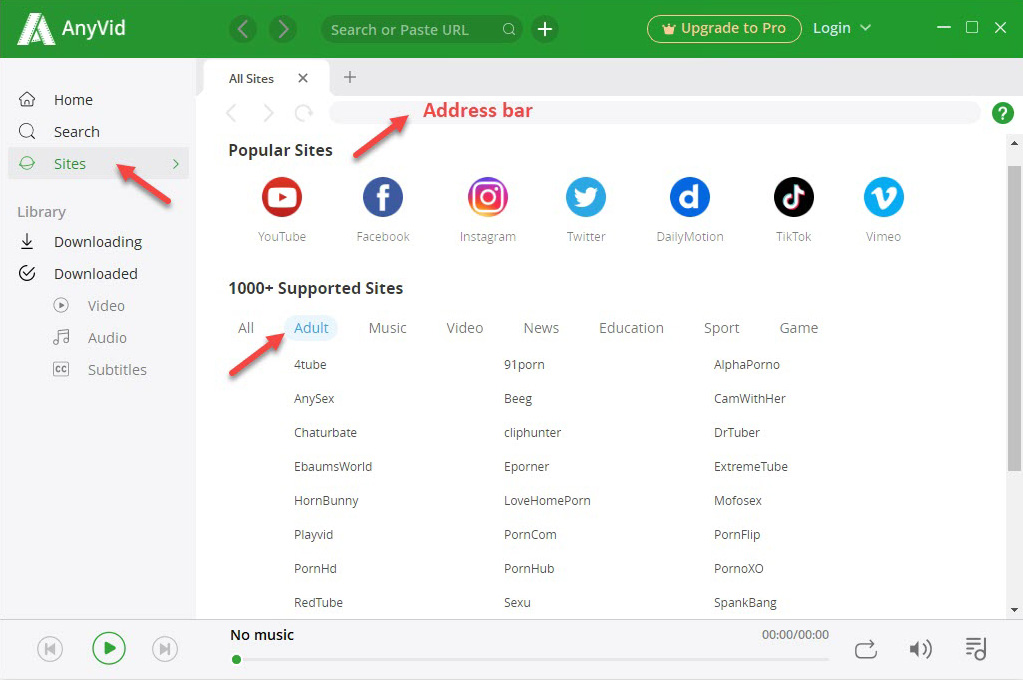Play the previous track
Image resolution: width=1023 pixels, height=680 pixels.
[x=50, y=649]
